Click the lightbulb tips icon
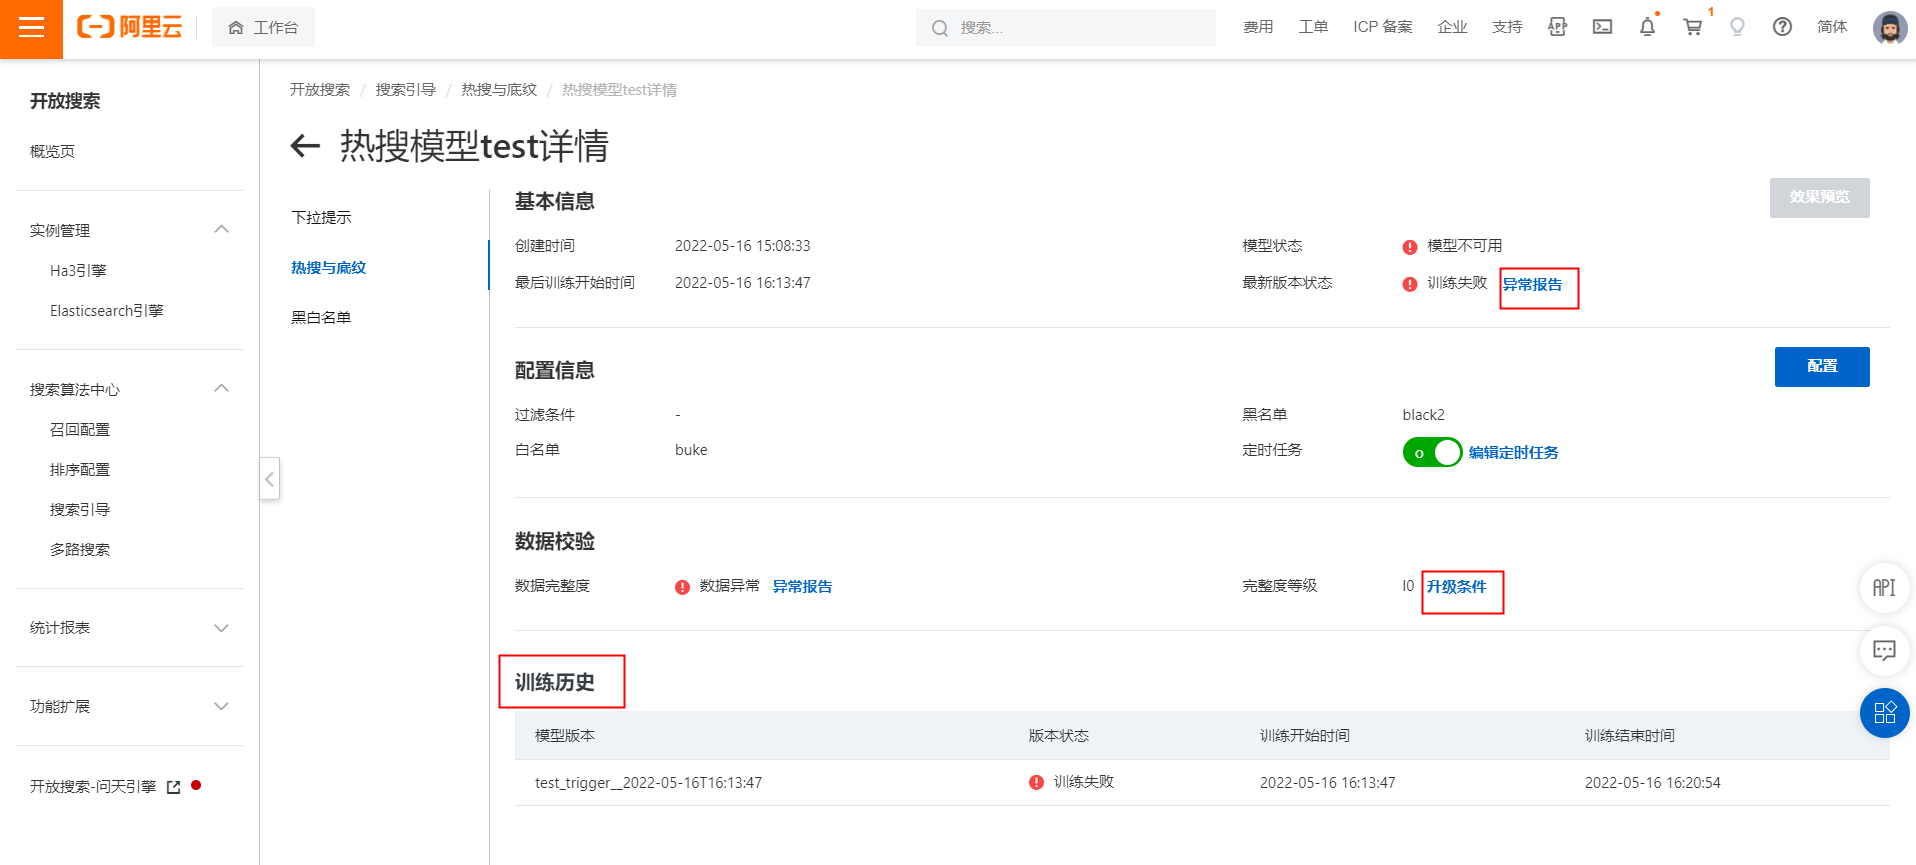The image size is (1916, 865). click(x=1737, y=27)
